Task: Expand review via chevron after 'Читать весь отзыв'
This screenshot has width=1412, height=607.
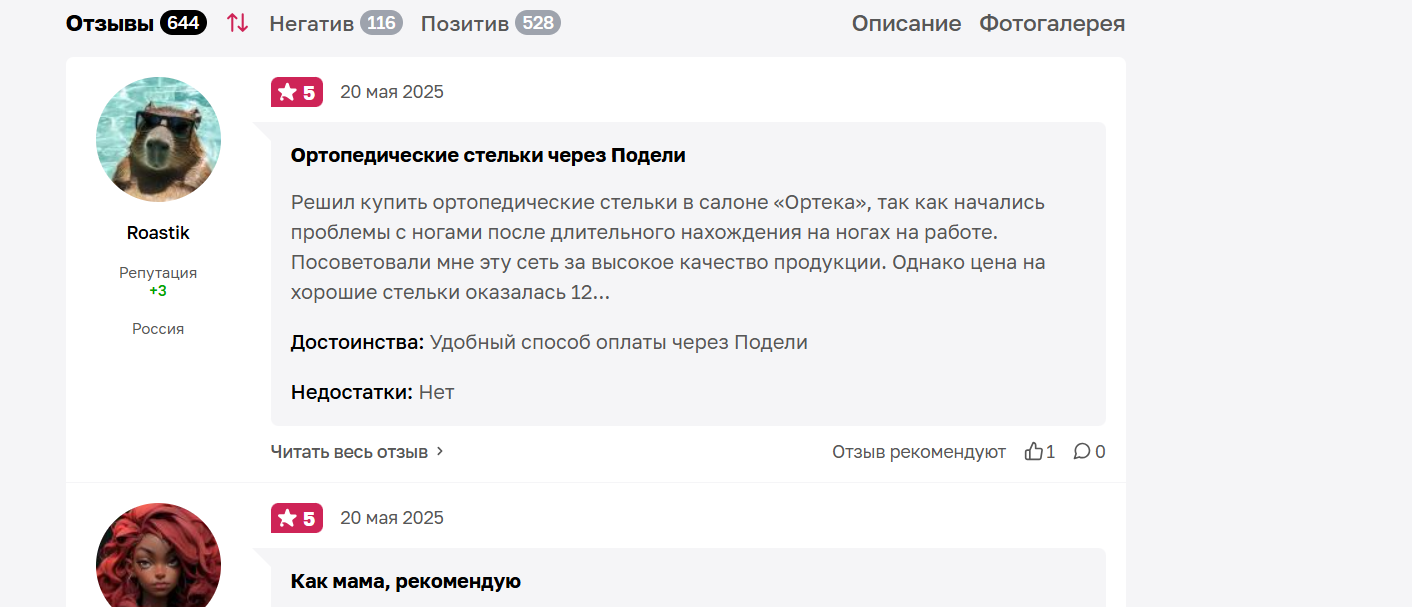Action: pos(440,452)
